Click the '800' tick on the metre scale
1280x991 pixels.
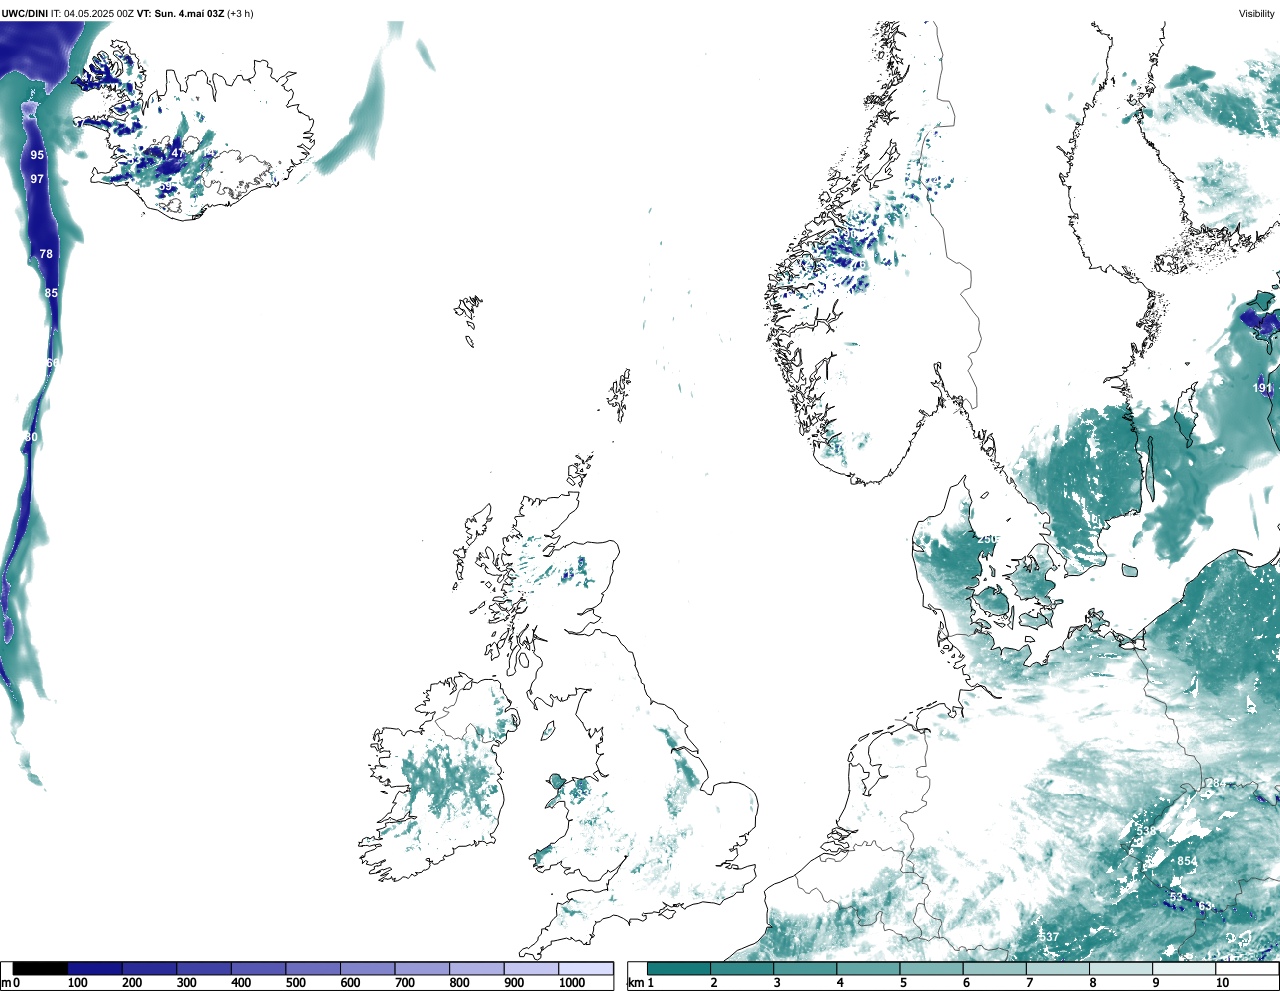tap(459, 983)
